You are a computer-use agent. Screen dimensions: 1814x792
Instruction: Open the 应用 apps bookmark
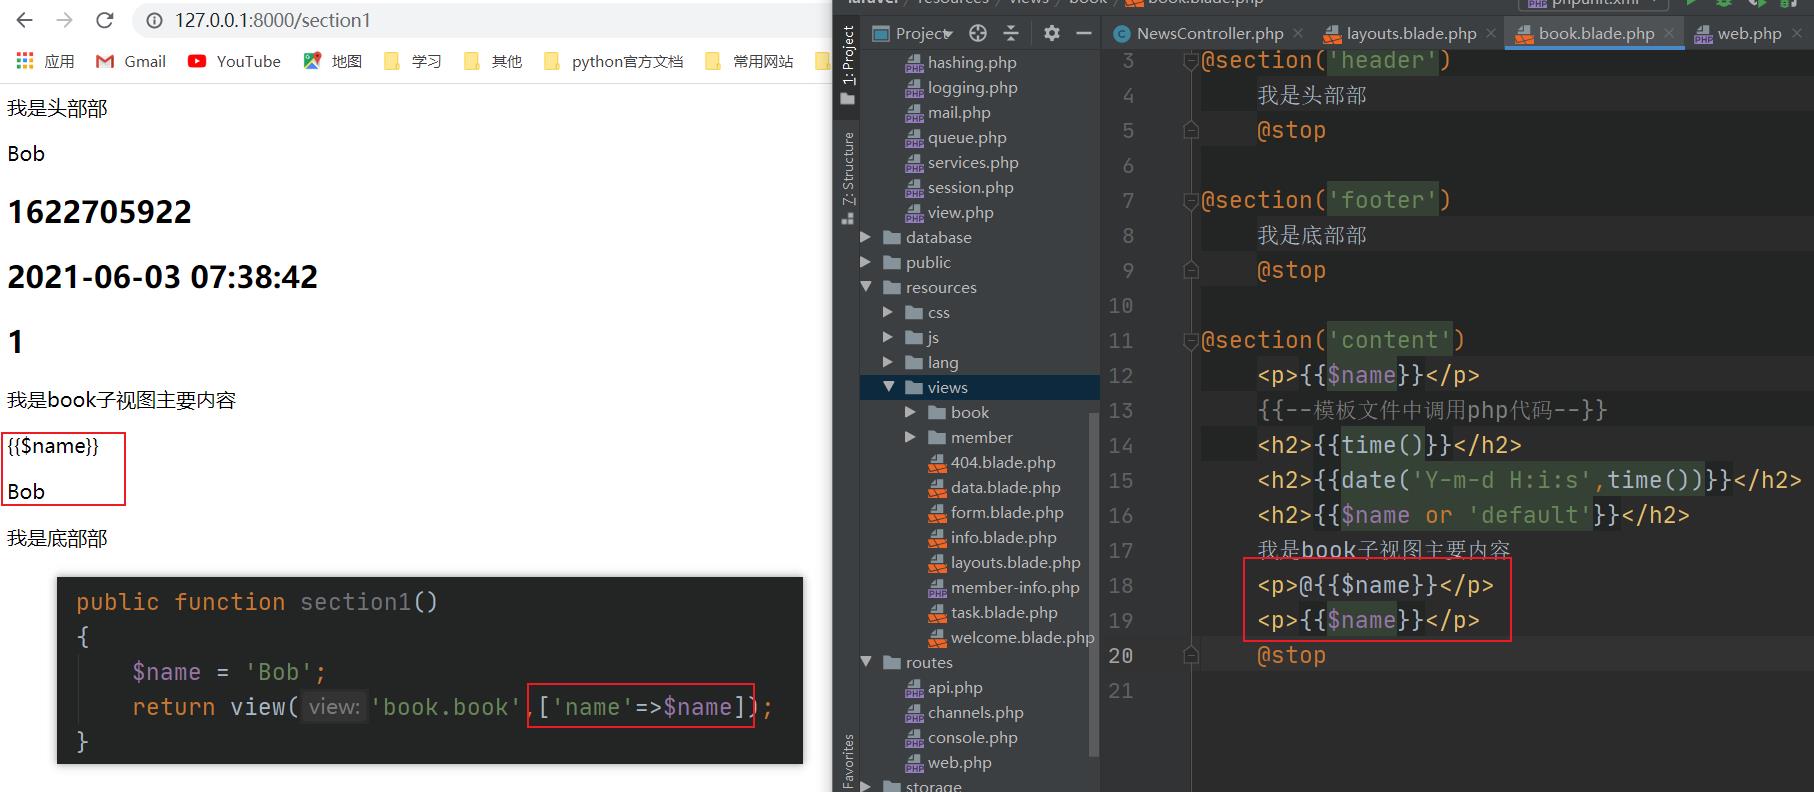46,61
